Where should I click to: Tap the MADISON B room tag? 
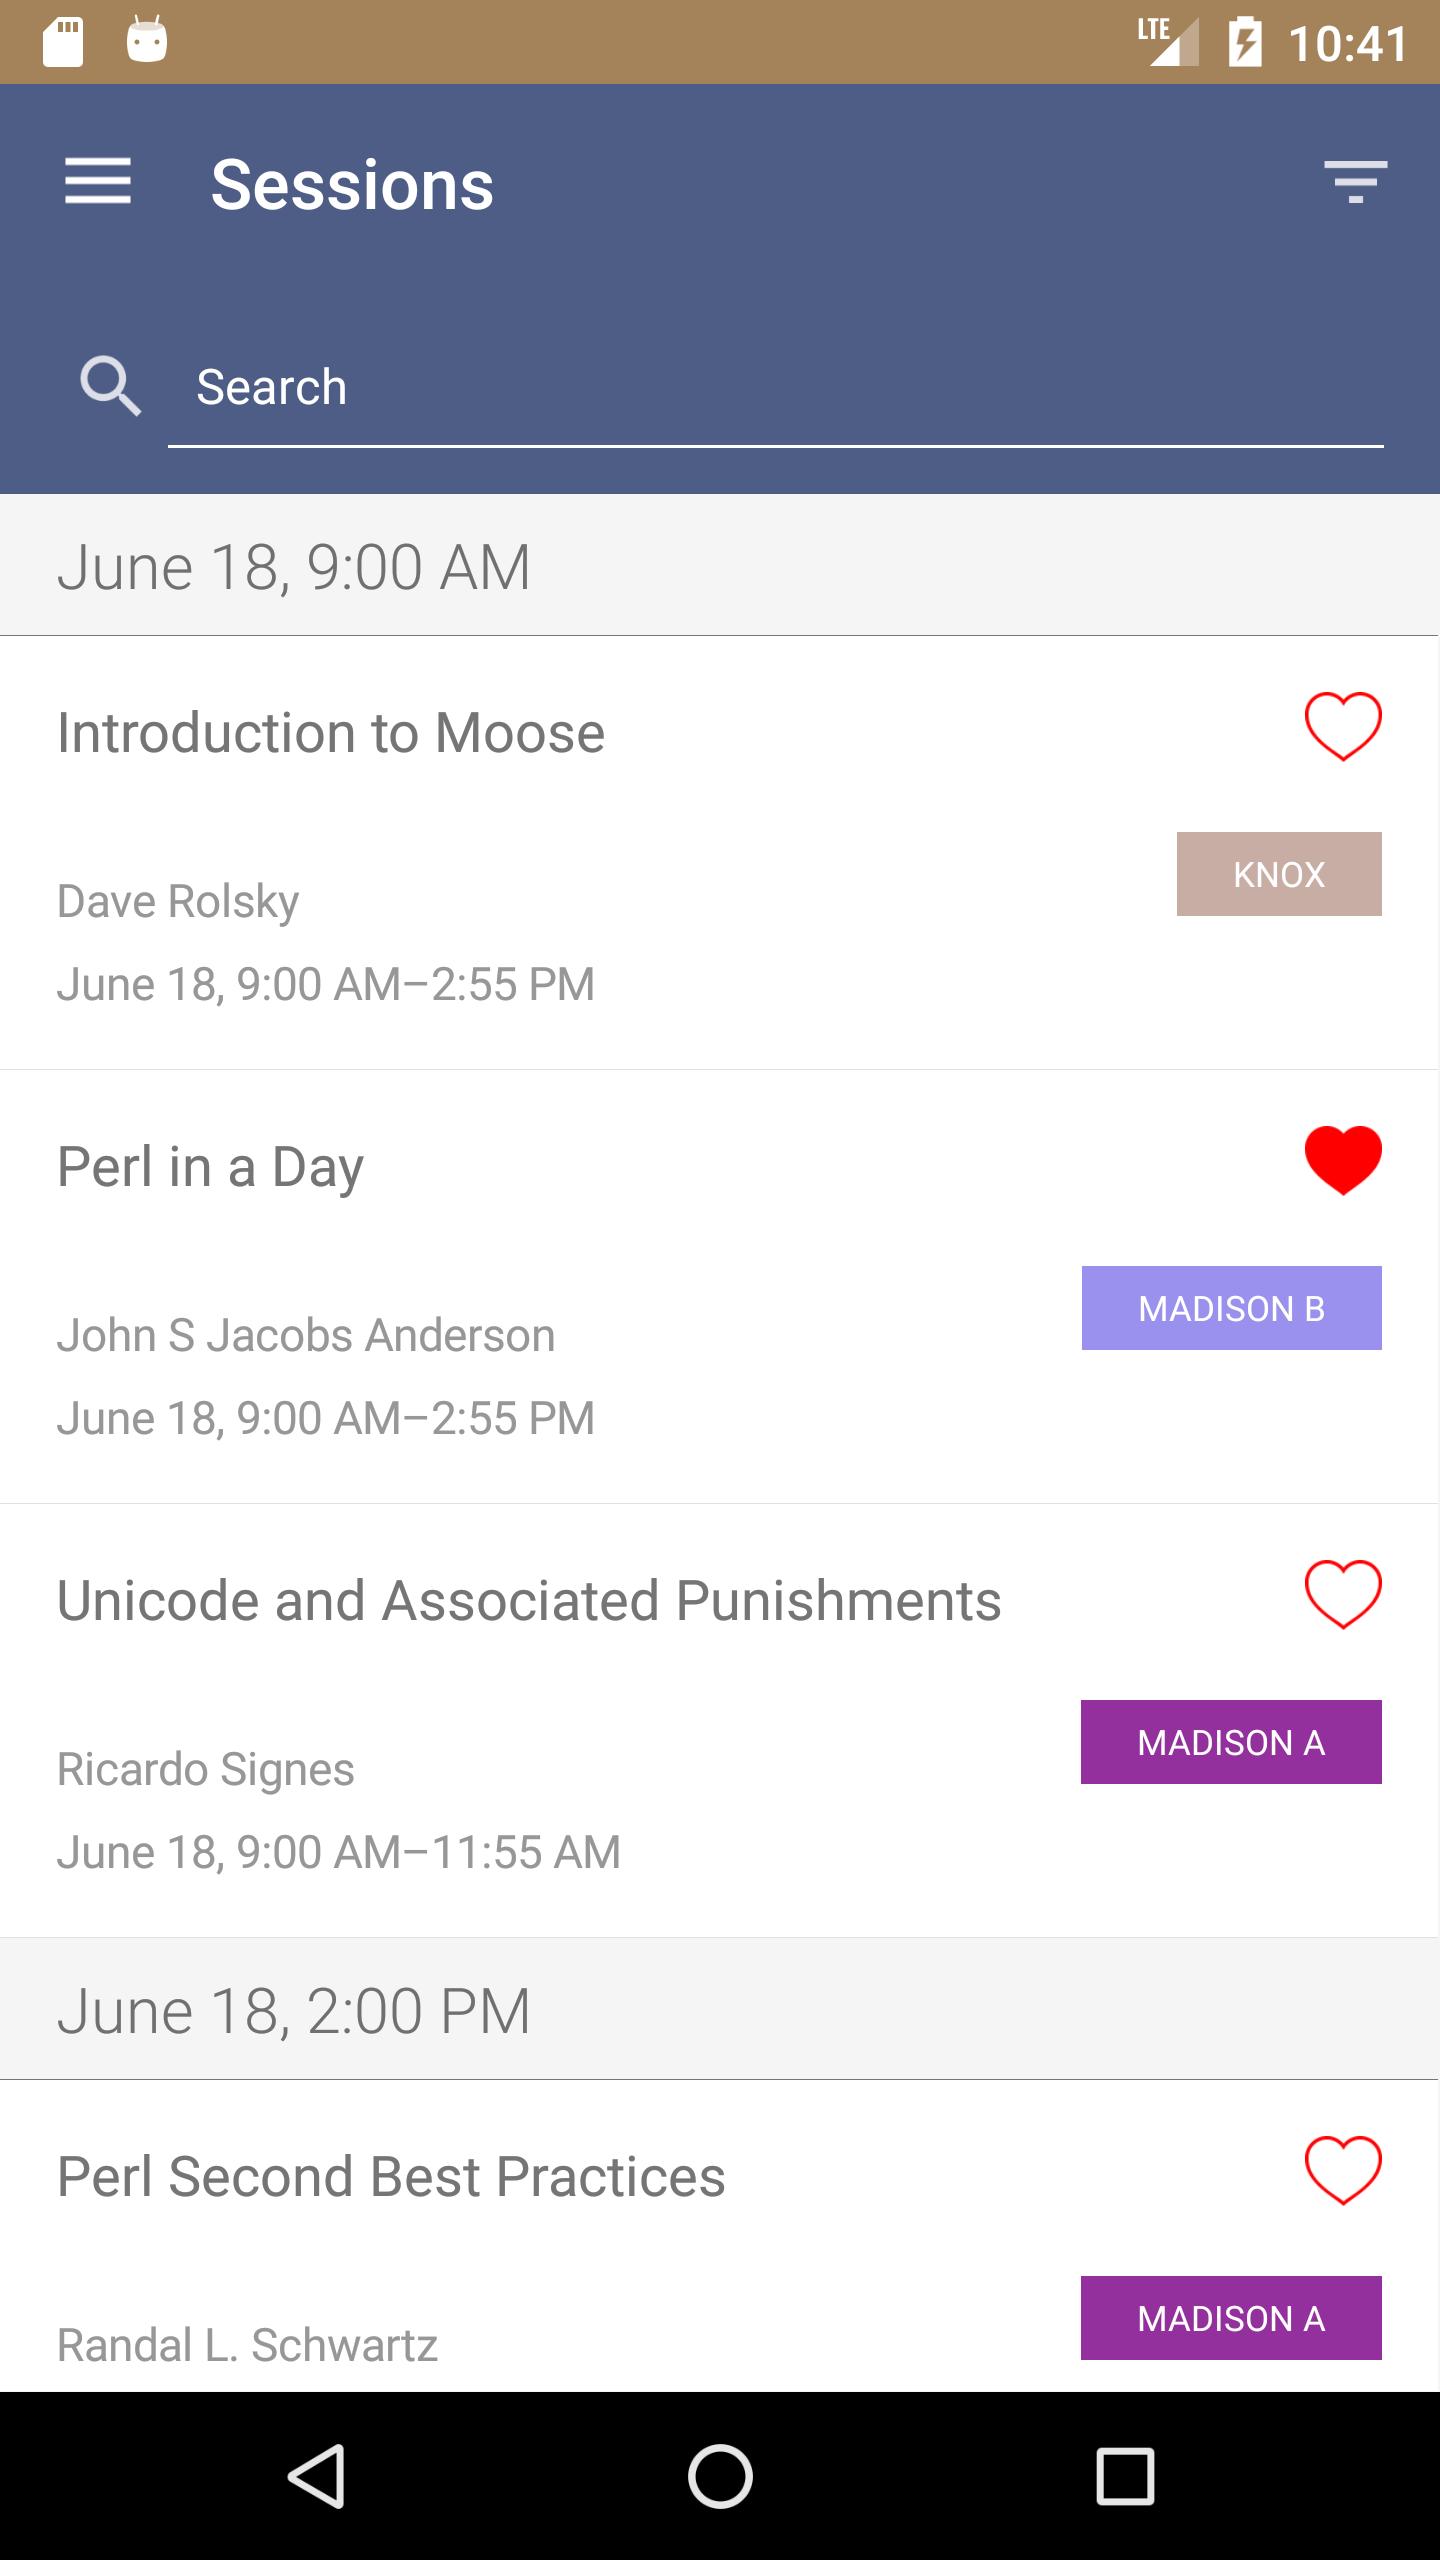coord(1231,1308)
